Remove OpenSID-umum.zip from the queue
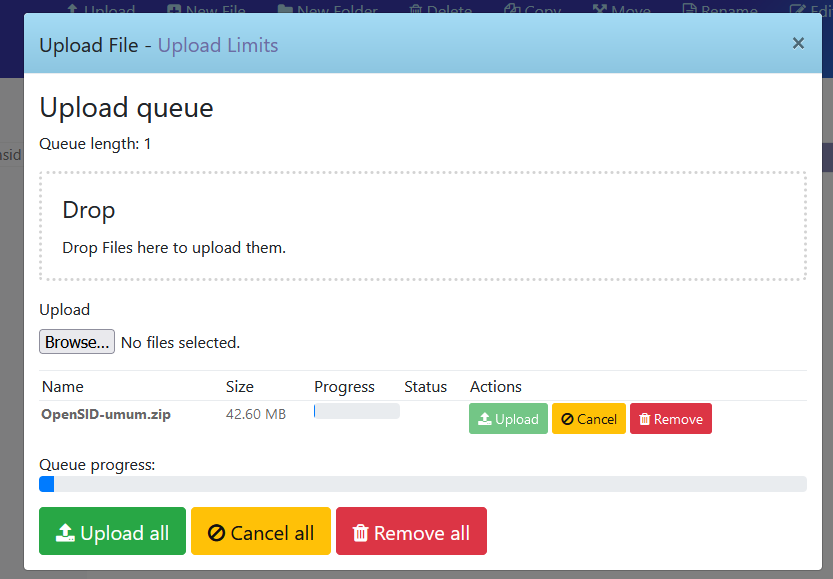 click(x=670, y=419)
